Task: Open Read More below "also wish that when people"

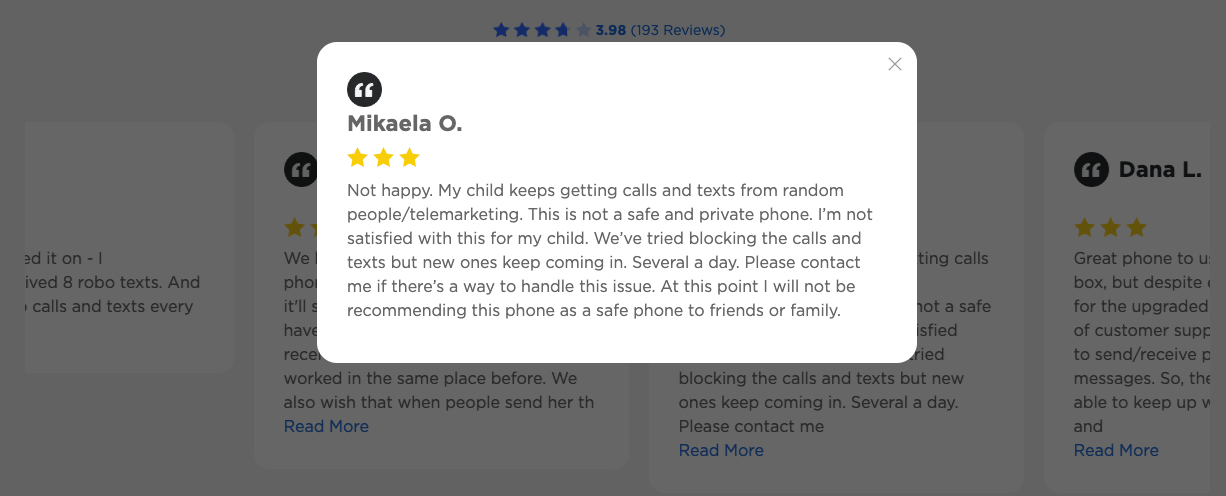Action: coord(326,426)
